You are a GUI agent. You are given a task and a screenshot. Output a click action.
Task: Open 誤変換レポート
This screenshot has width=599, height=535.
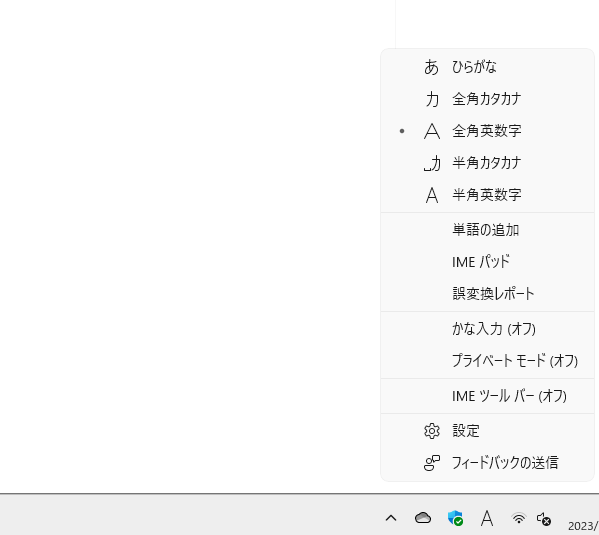click(487, 293)
